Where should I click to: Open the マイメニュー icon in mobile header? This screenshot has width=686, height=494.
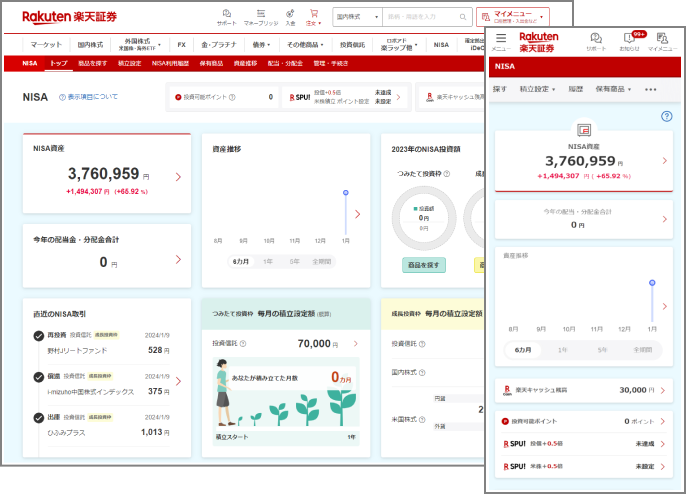pyautogui.click(x=662, y=42)
